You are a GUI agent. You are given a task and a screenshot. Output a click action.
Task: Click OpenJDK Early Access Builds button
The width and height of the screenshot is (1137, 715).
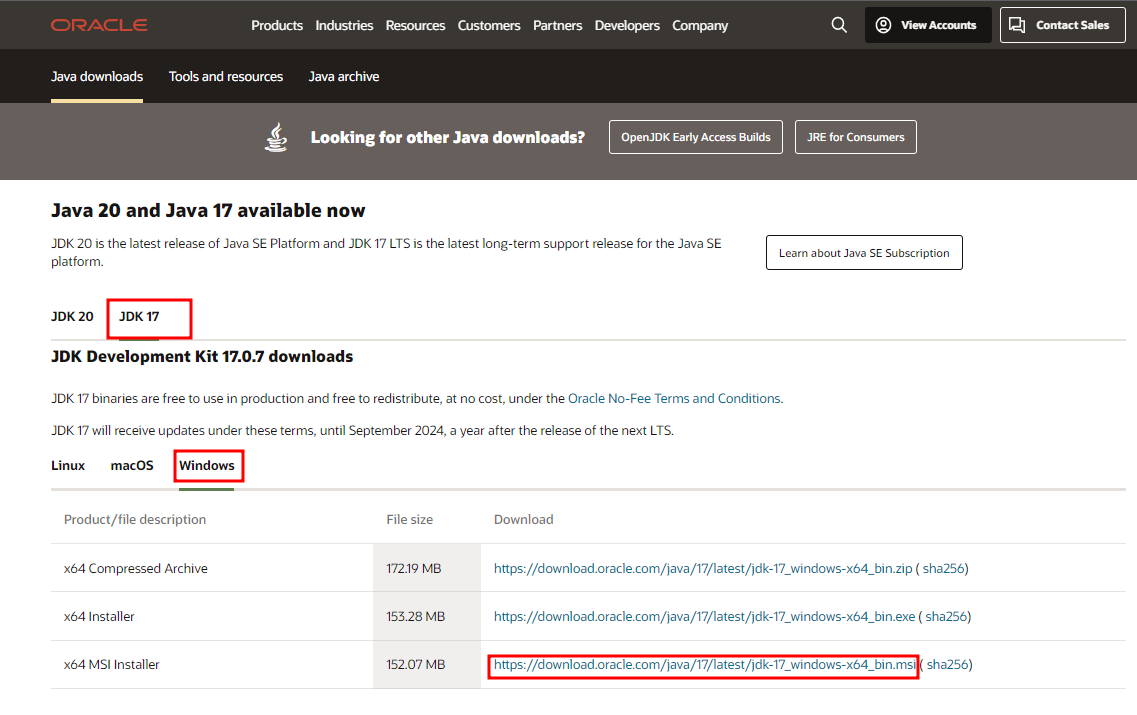[695, 137]
